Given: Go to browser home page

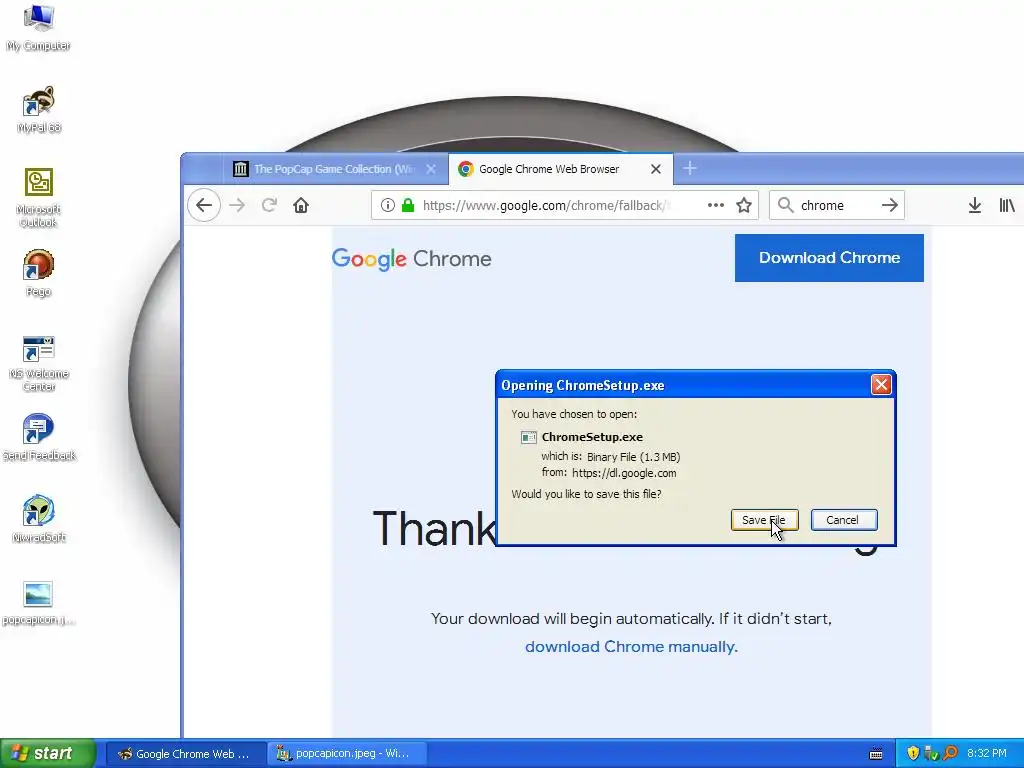Looking at the screenshot, I should [301, 205].
